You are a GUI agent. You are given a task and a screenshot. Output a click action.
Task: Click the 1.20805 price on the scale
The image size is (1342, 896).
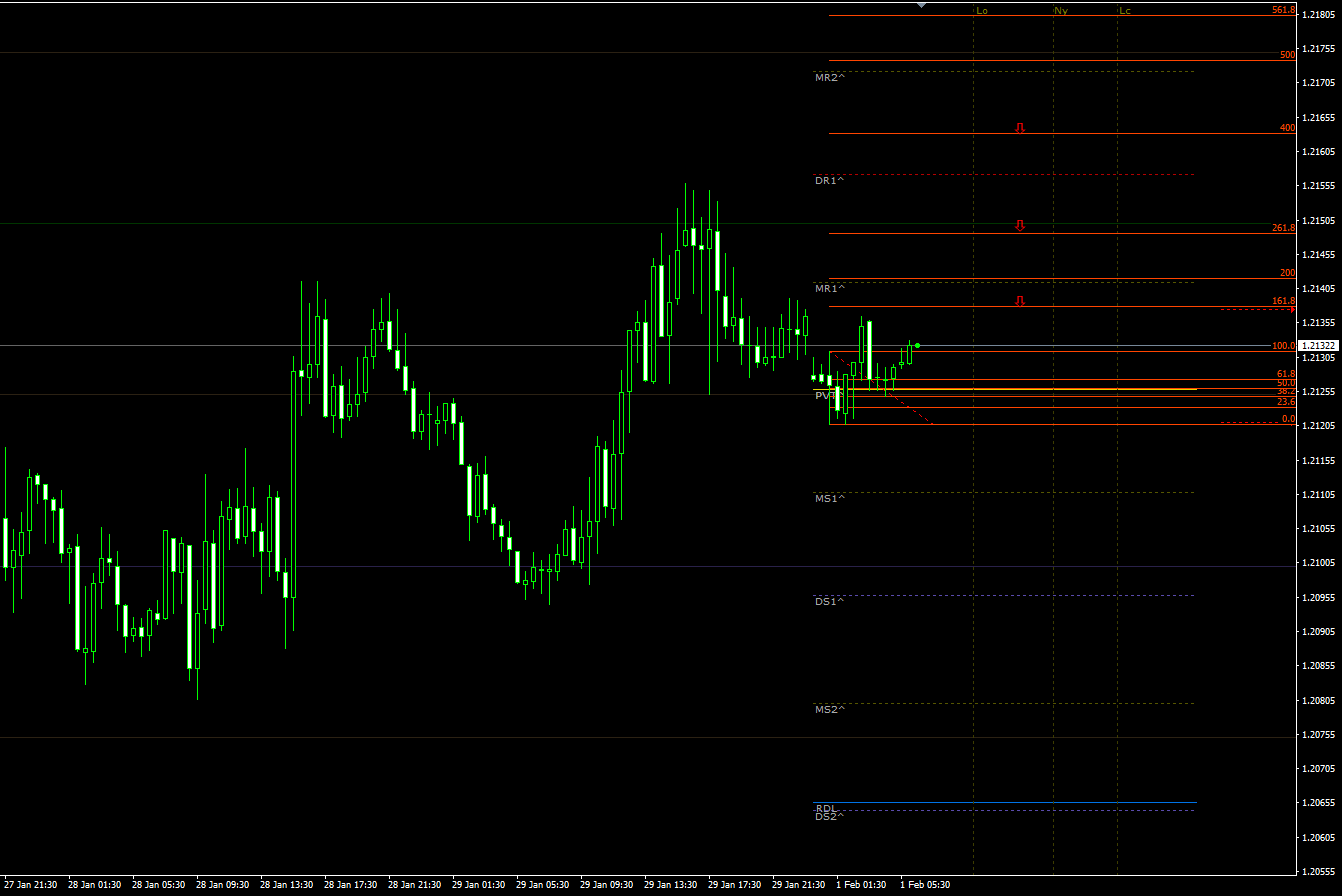pyautogui.click(x=1319, y=701)
